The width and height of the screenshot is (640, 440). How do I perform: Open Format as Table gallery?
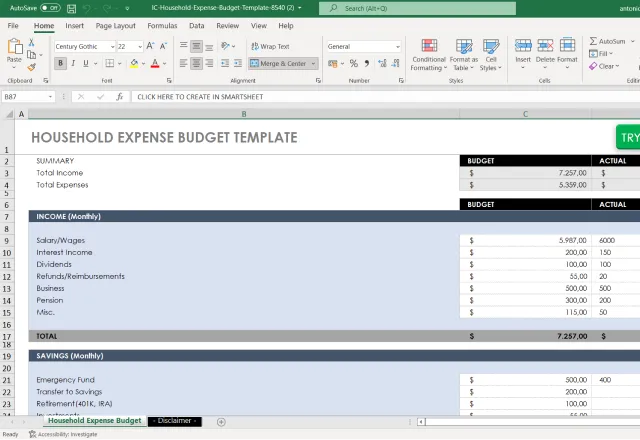464,55
